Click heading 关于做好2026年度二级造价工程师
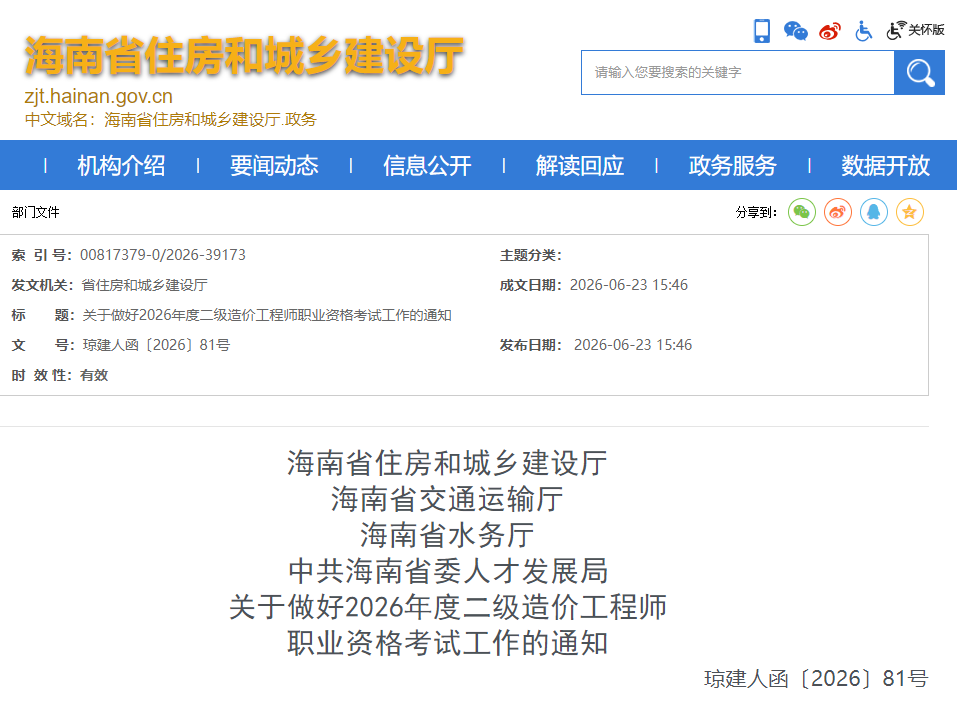The image size is (957, 715). 447,608
